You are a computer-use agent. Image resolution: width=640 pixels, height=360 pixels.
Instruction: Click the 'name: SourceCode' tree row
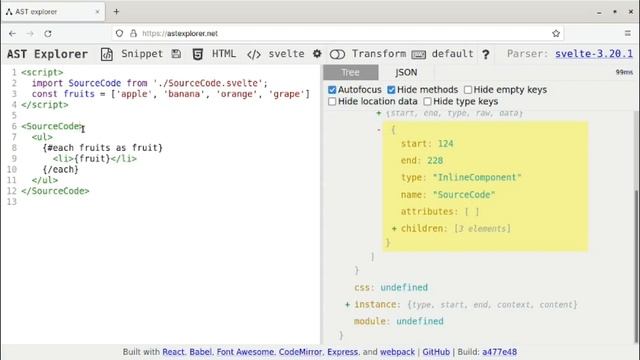pyautogui.click(x=448, y=195)
